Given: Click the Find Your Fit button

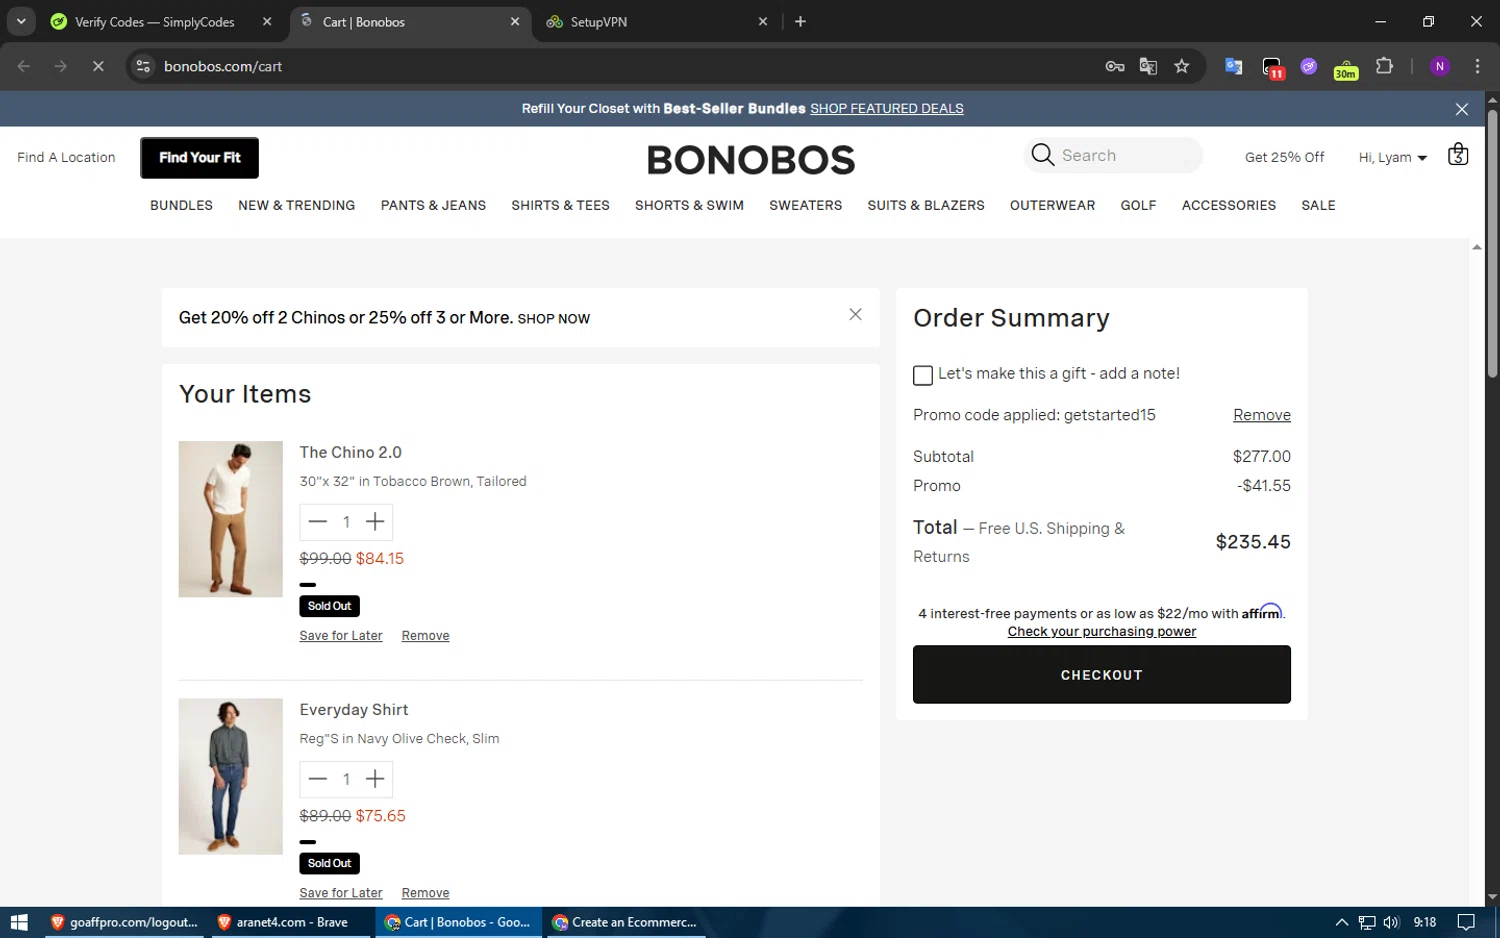Looking at the screenshot, I should (200, 158).
